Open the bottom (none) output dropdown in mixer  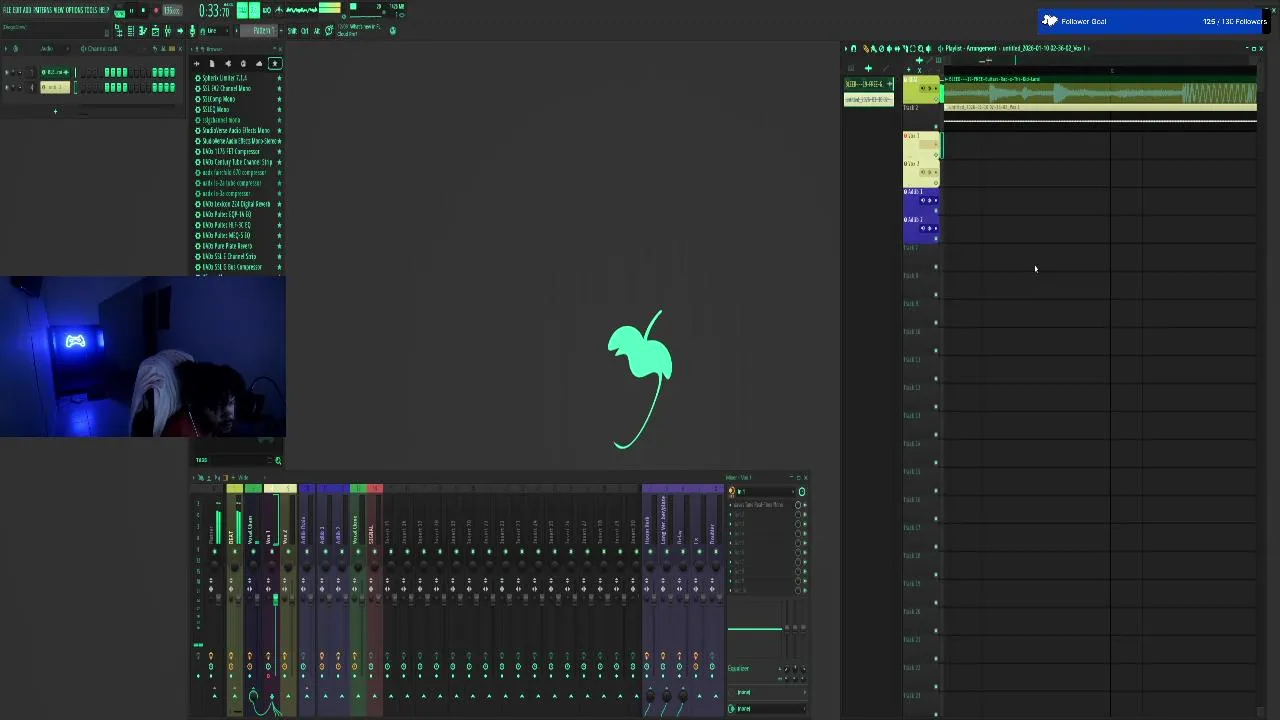tap(765, 709)
